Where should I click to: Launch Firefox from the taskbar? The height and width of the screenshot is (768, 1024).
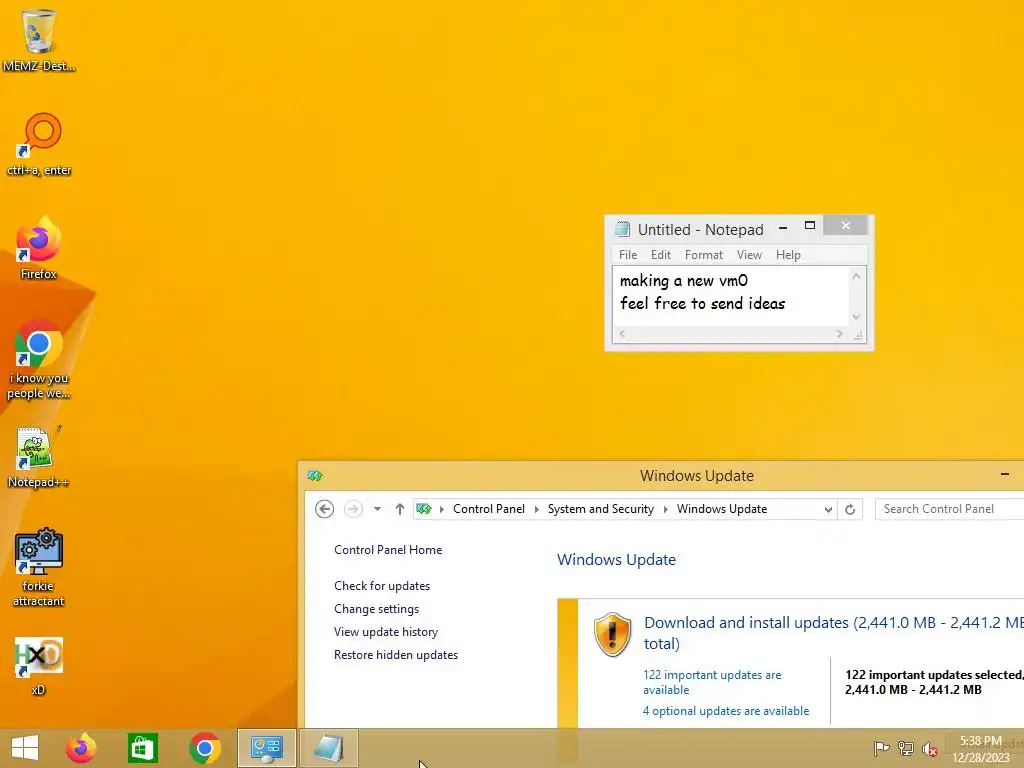(x=81, y=748)
